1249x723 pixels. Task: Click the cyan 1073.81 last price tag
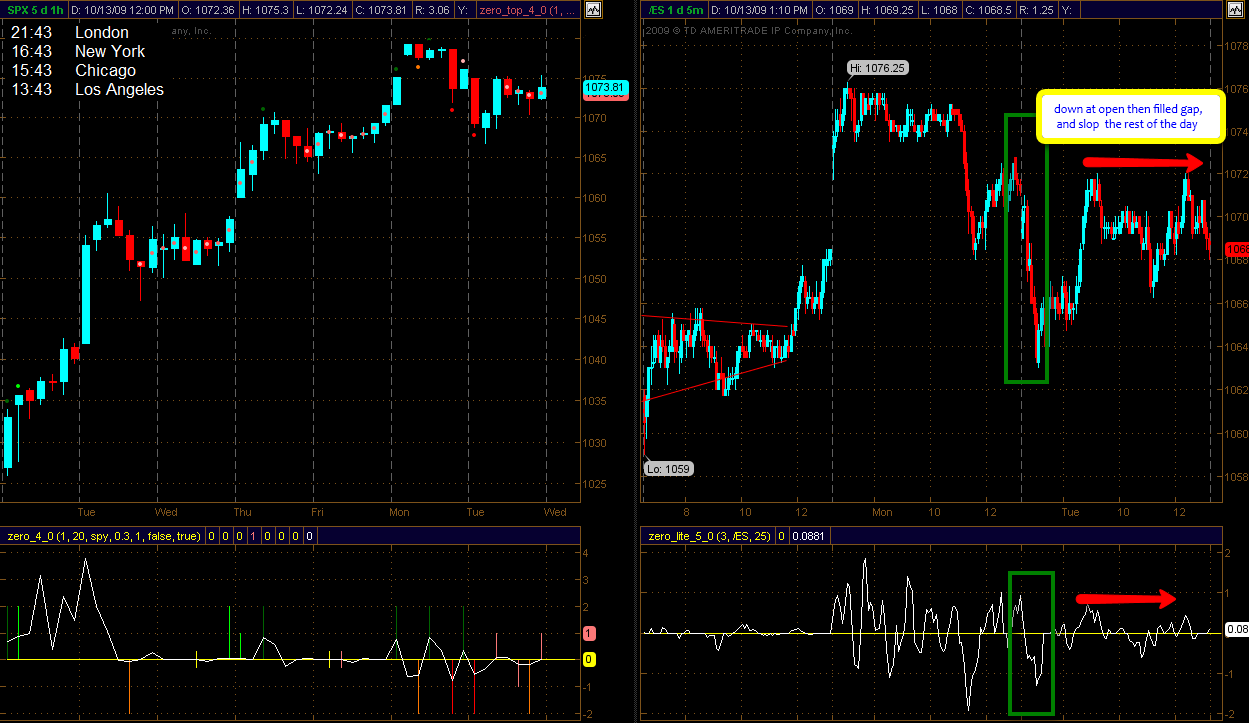pos(603,87)
